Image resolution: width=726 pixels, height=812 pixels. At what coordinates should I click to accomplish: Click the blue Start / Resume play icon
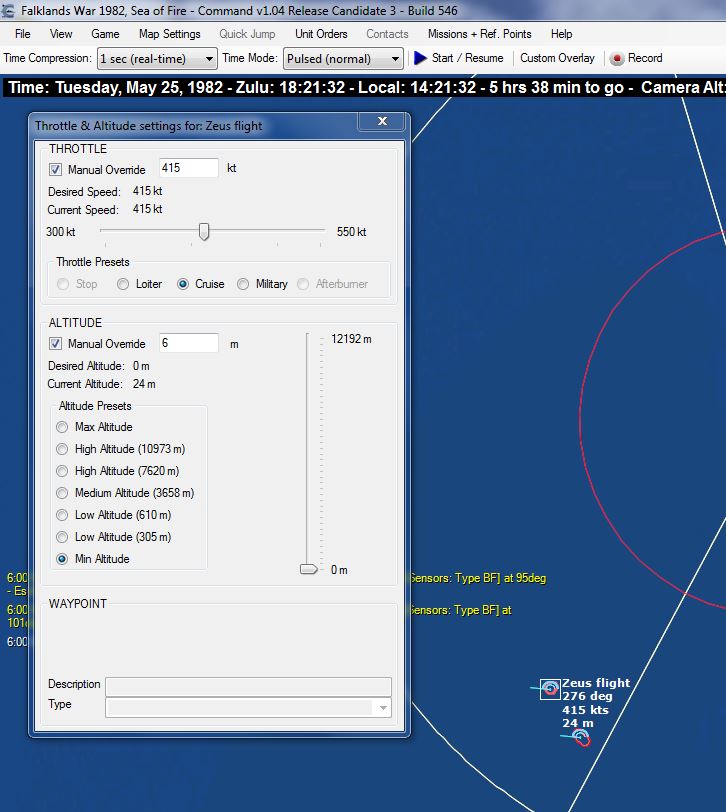point(420,58)
